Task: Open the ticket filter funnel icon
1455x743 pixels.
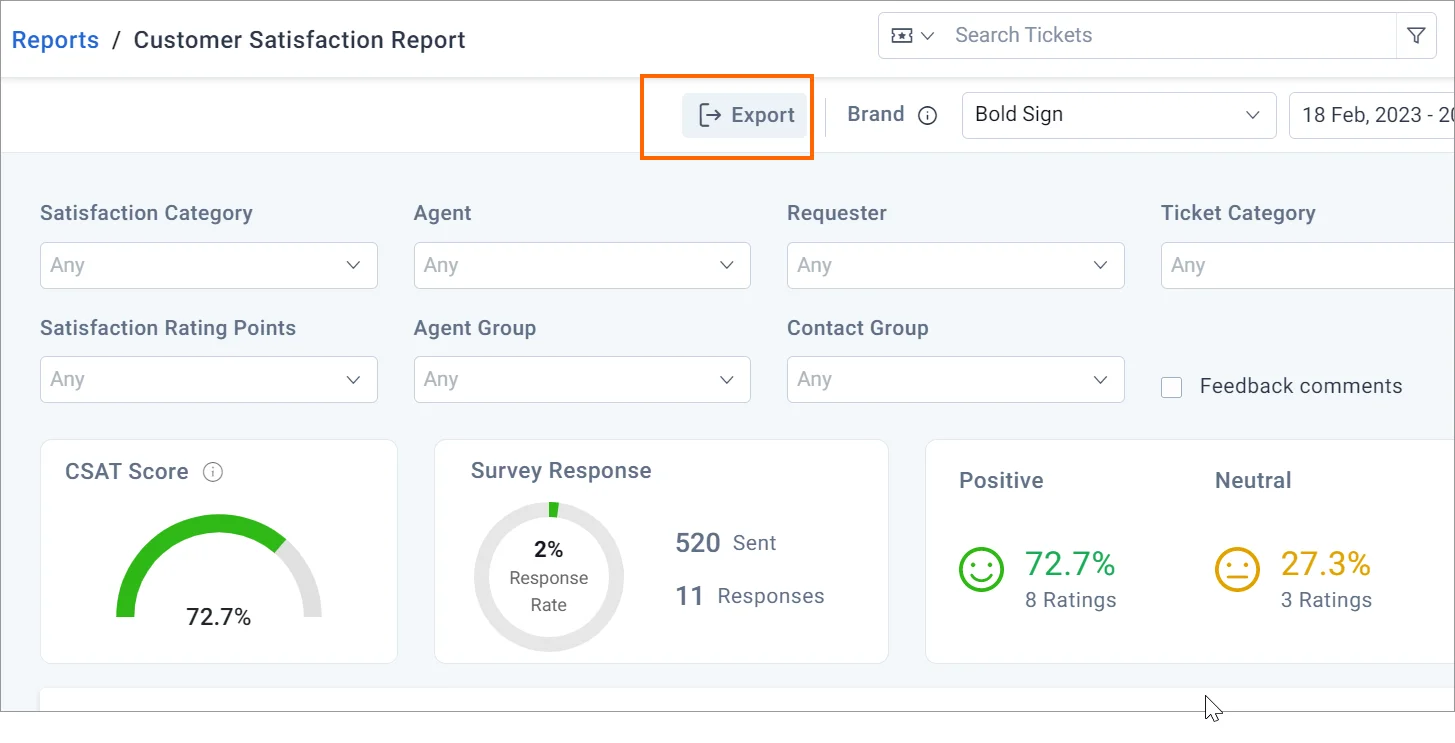Action: point(1416,36)
